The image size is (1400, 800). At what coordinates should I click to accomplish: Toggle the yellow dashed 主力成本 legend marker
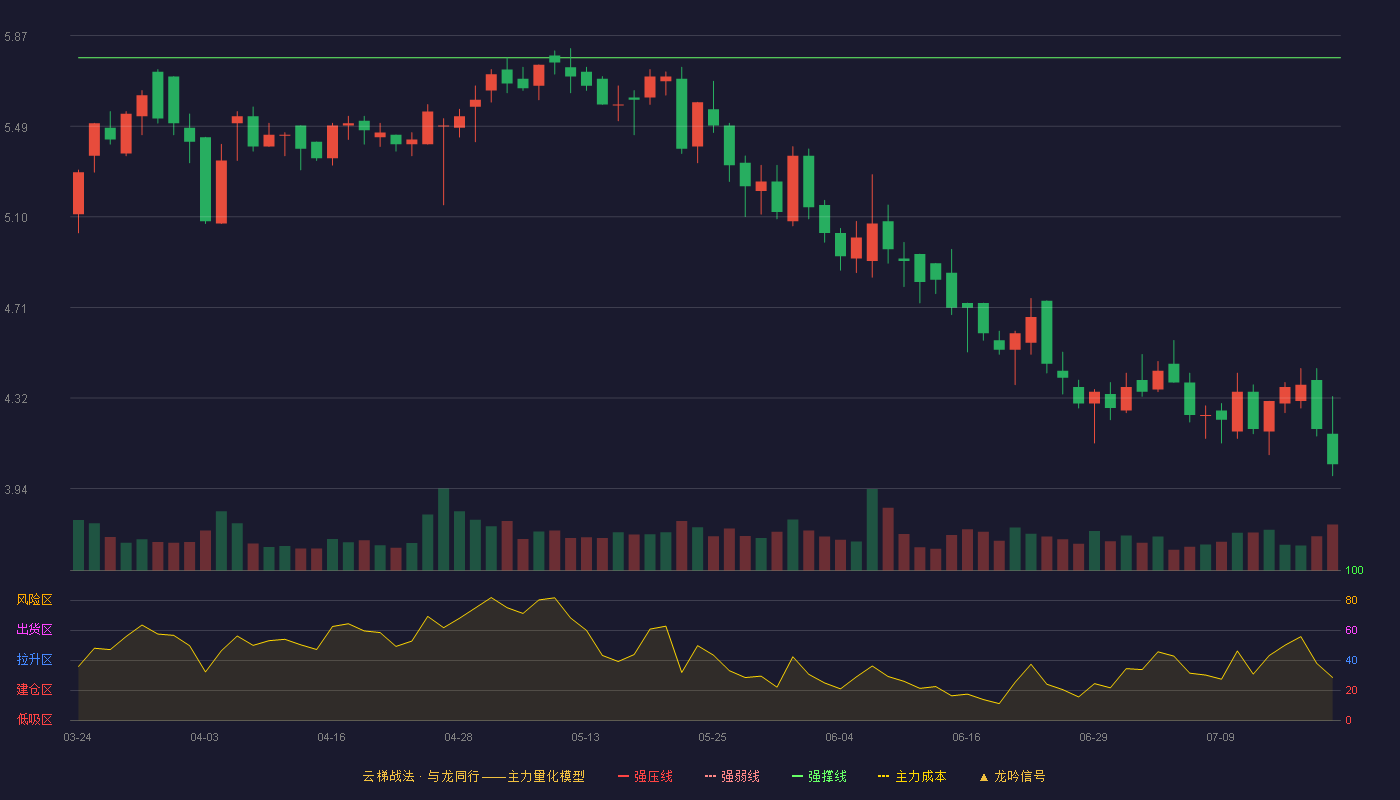883,776
